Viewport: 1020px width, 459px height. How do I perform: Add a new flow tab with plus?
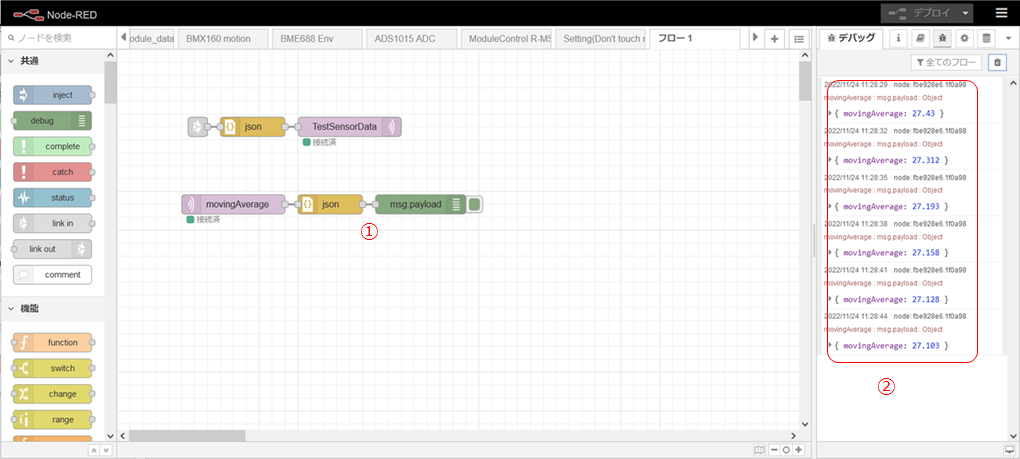[x=775, y=38]
